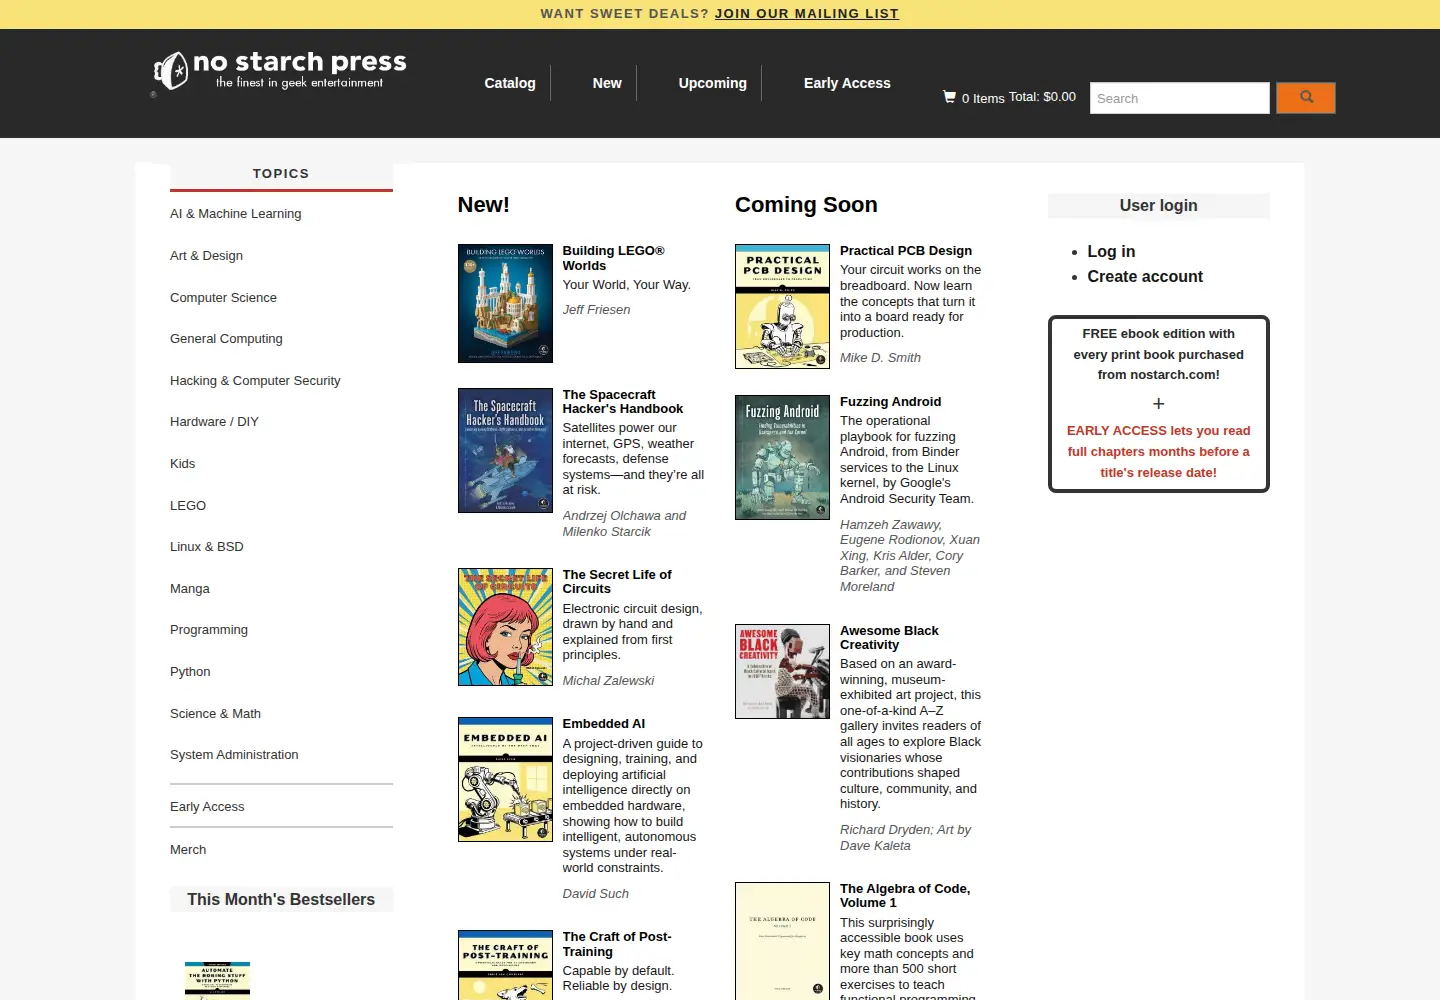Open the Building LEGO Worlds title link
Image resolution: width=1440 pixels, height=1000 pixels.
(613, 258)
